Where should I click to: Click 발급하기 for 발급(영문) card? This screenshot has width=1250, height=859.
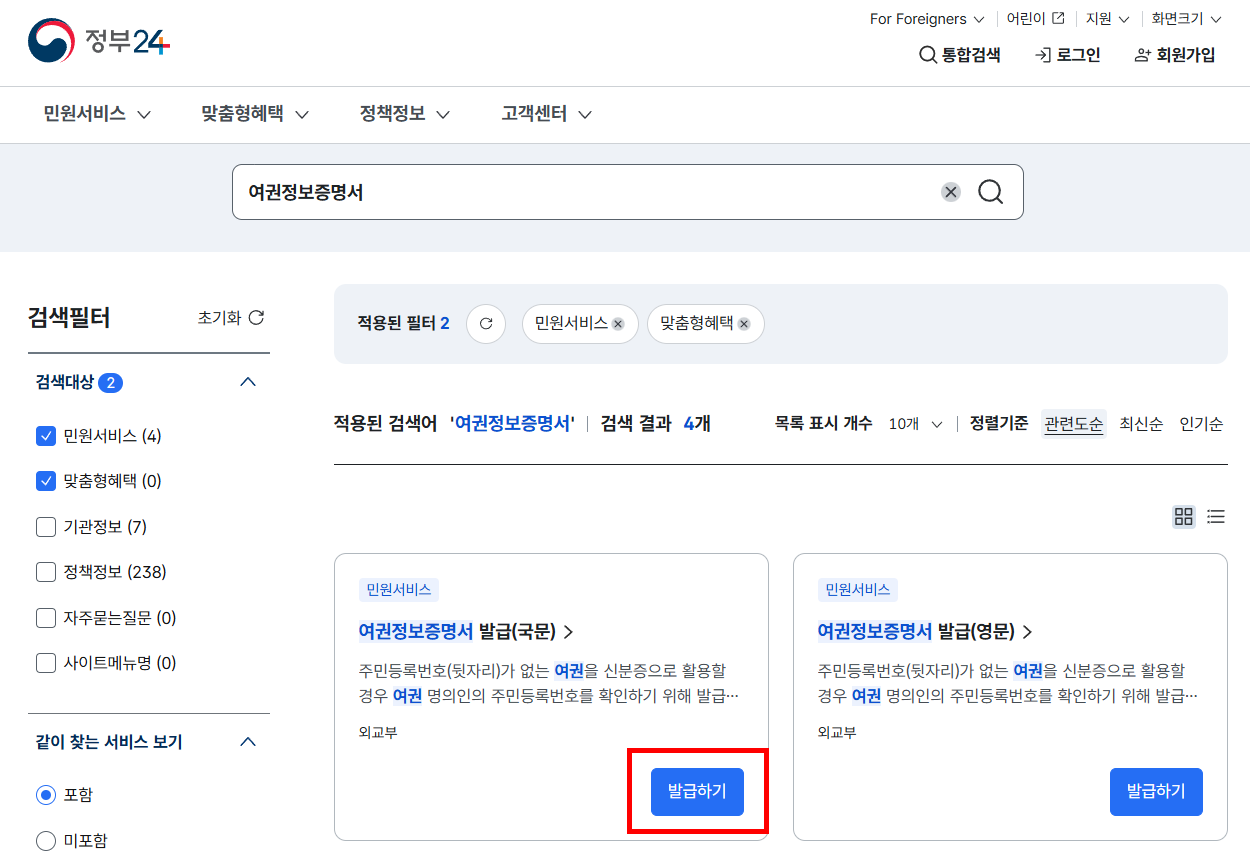1156,792
